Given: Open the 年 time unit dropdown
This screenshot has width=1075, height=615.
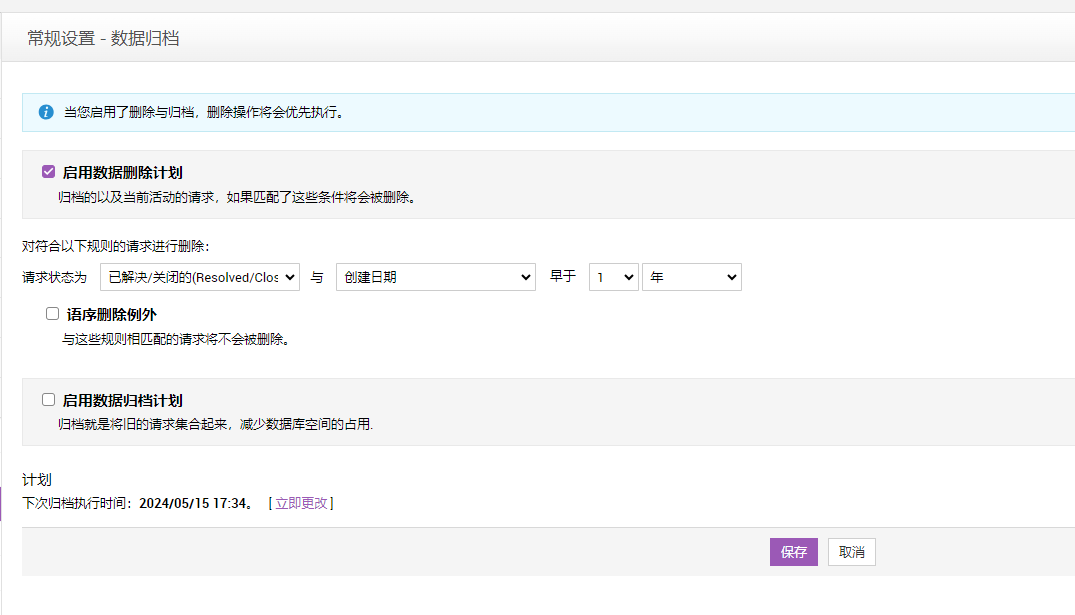Looking at the screenshot, I should point(691,277).
